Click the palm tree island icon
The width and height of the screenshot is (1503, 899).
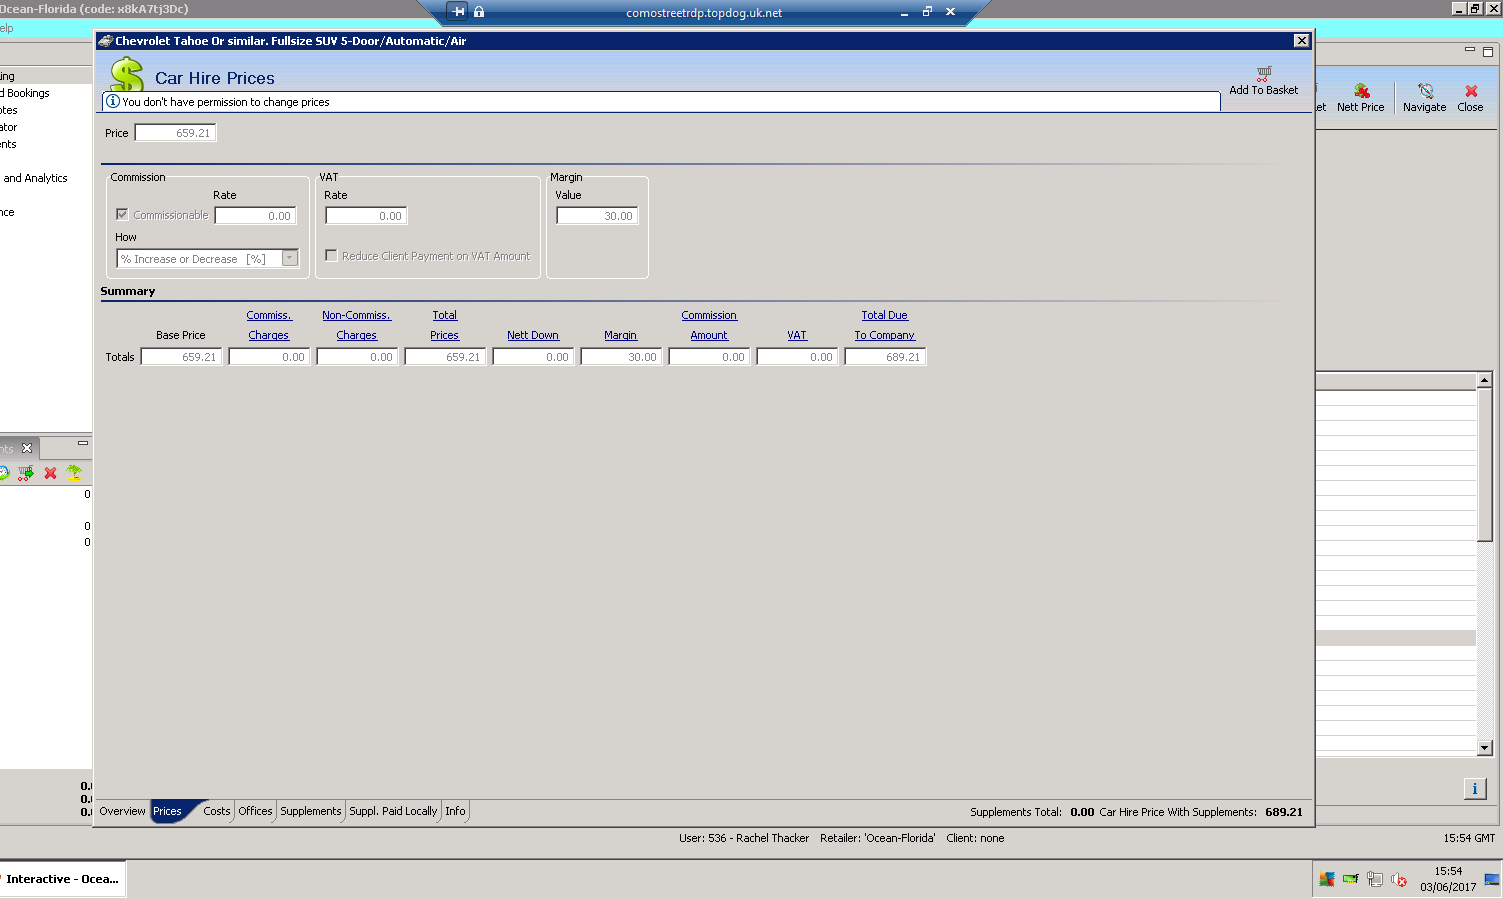[x=74, y=473]
